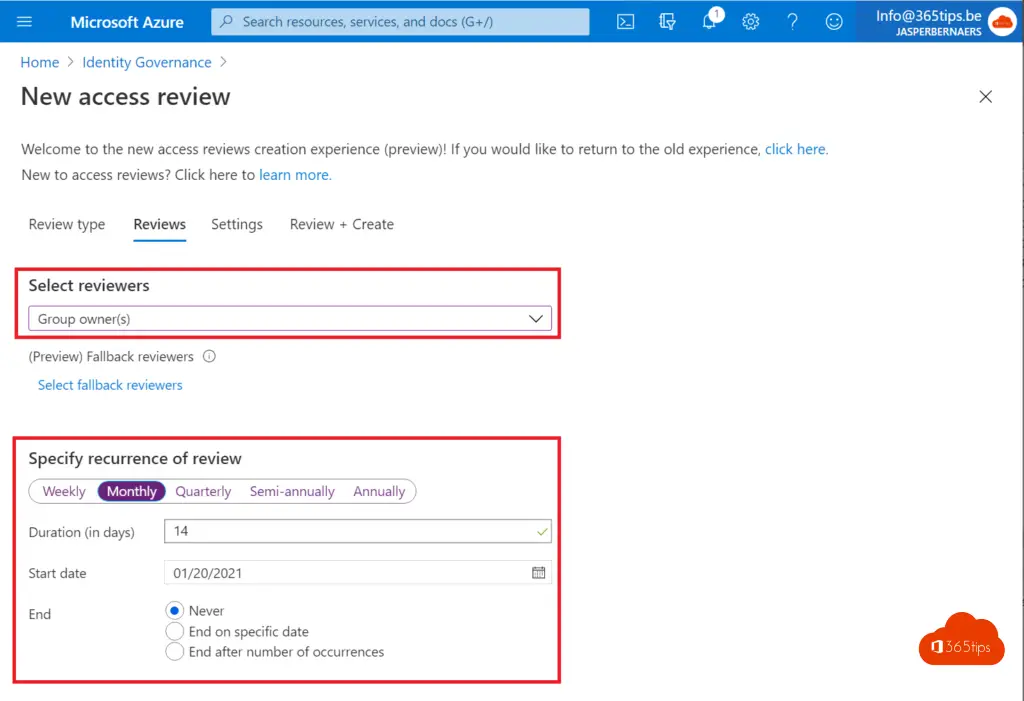This screenshot has height=701, width=1024.
Task: Expand the Group owner(s) reviewers dropdown
Action: pyautogui.click(x=290, y=319)
